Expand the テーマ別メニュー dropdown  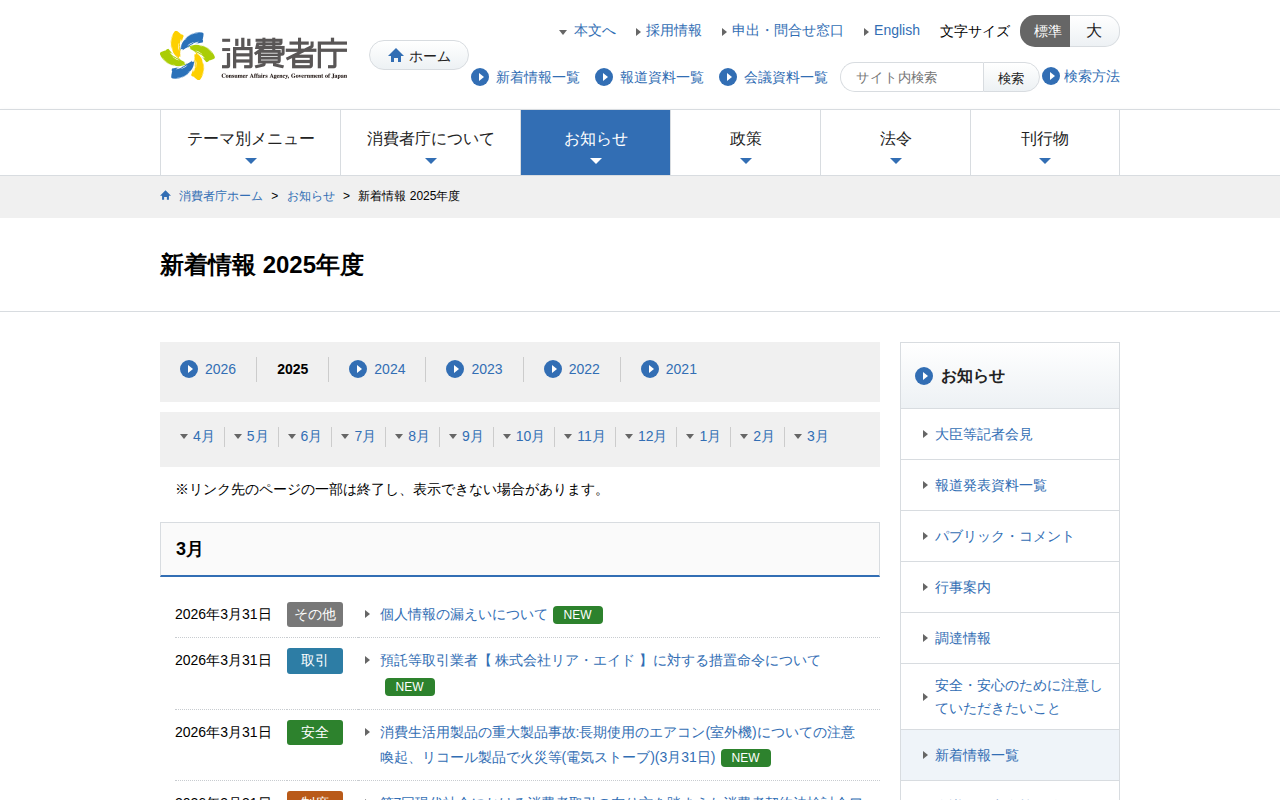[250, 142]
